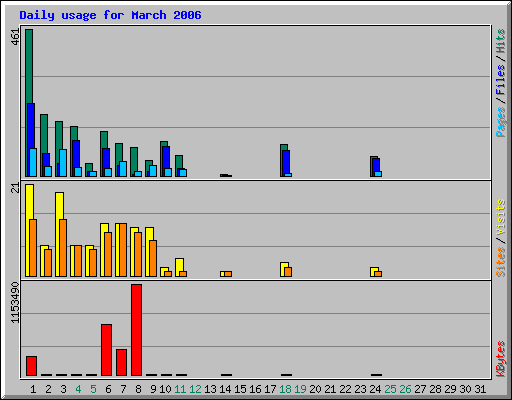The height and width of the screenshot is (400, 512).
Task: Select the blue files bar for day 18
Action: pos(286,162)
